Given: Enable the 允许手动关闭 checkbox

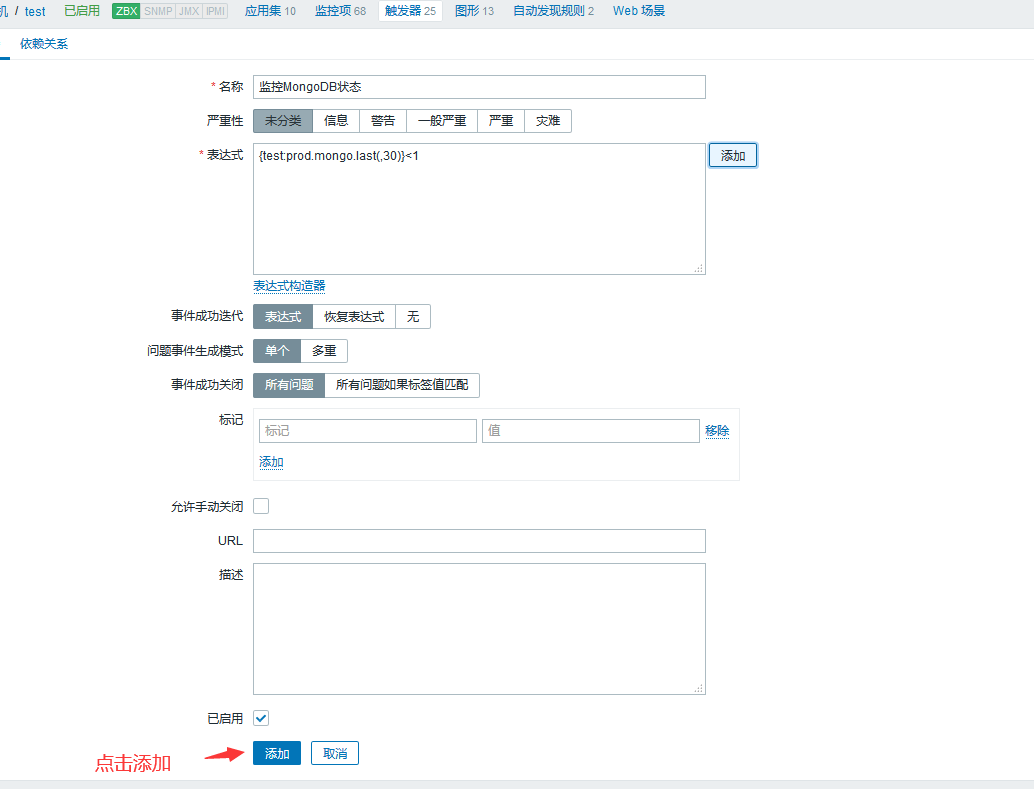Looking at the screenshot, I should coord(261,506).
